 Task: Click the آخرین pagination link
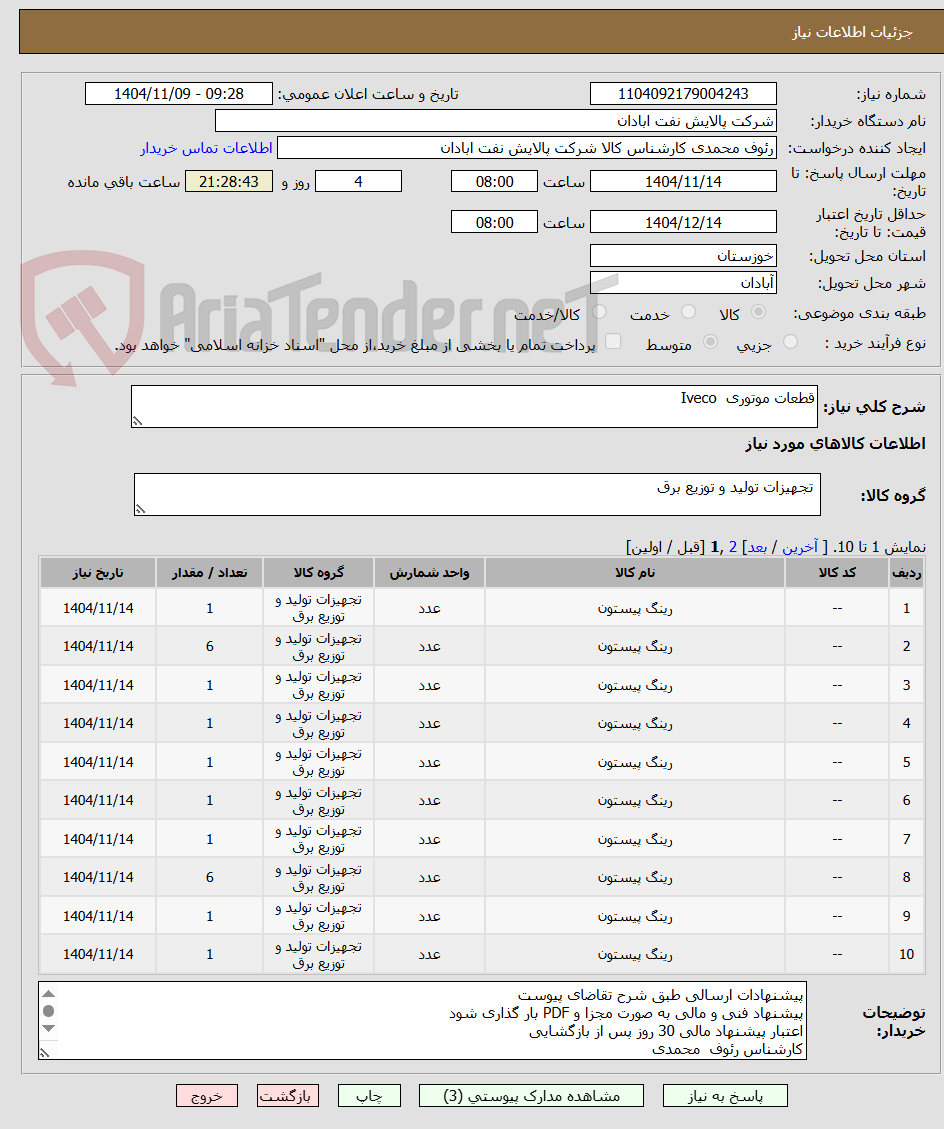pyautogui.click(x=800, y=547)
